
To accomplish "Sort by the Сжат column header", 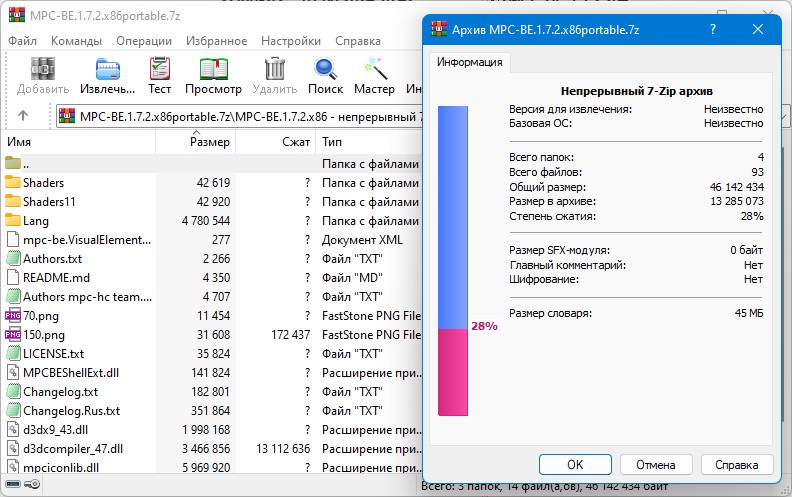I will [276, 142].
